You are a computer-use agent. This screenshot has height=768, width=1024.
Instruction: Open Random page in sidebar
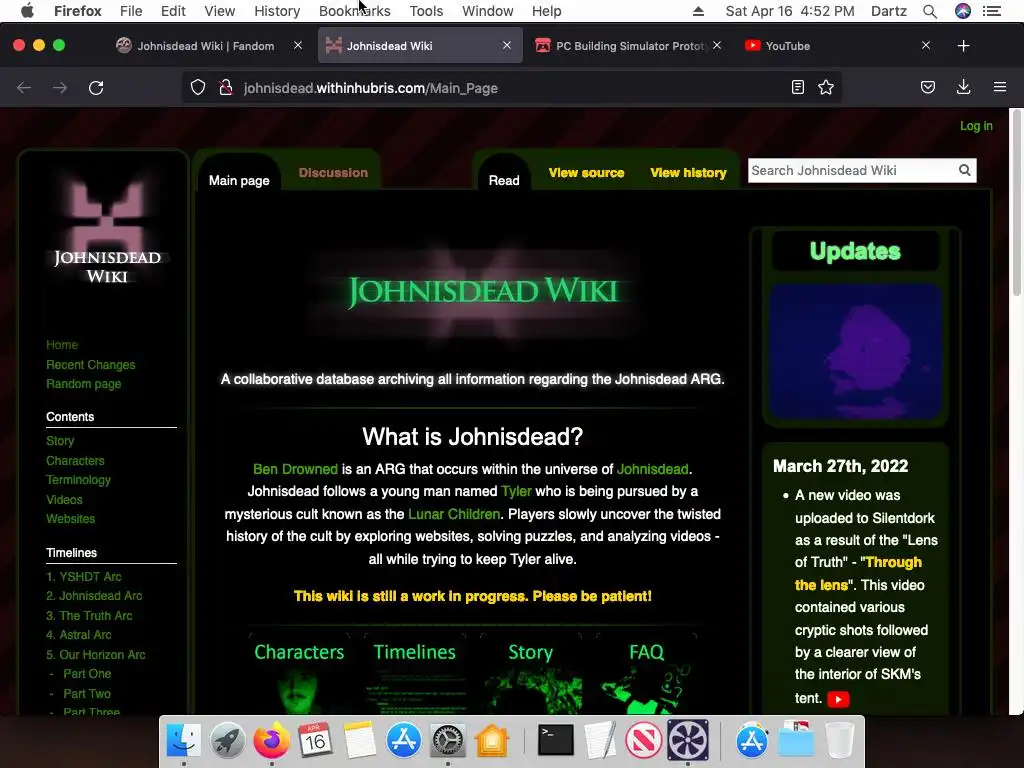pos(84,384)
